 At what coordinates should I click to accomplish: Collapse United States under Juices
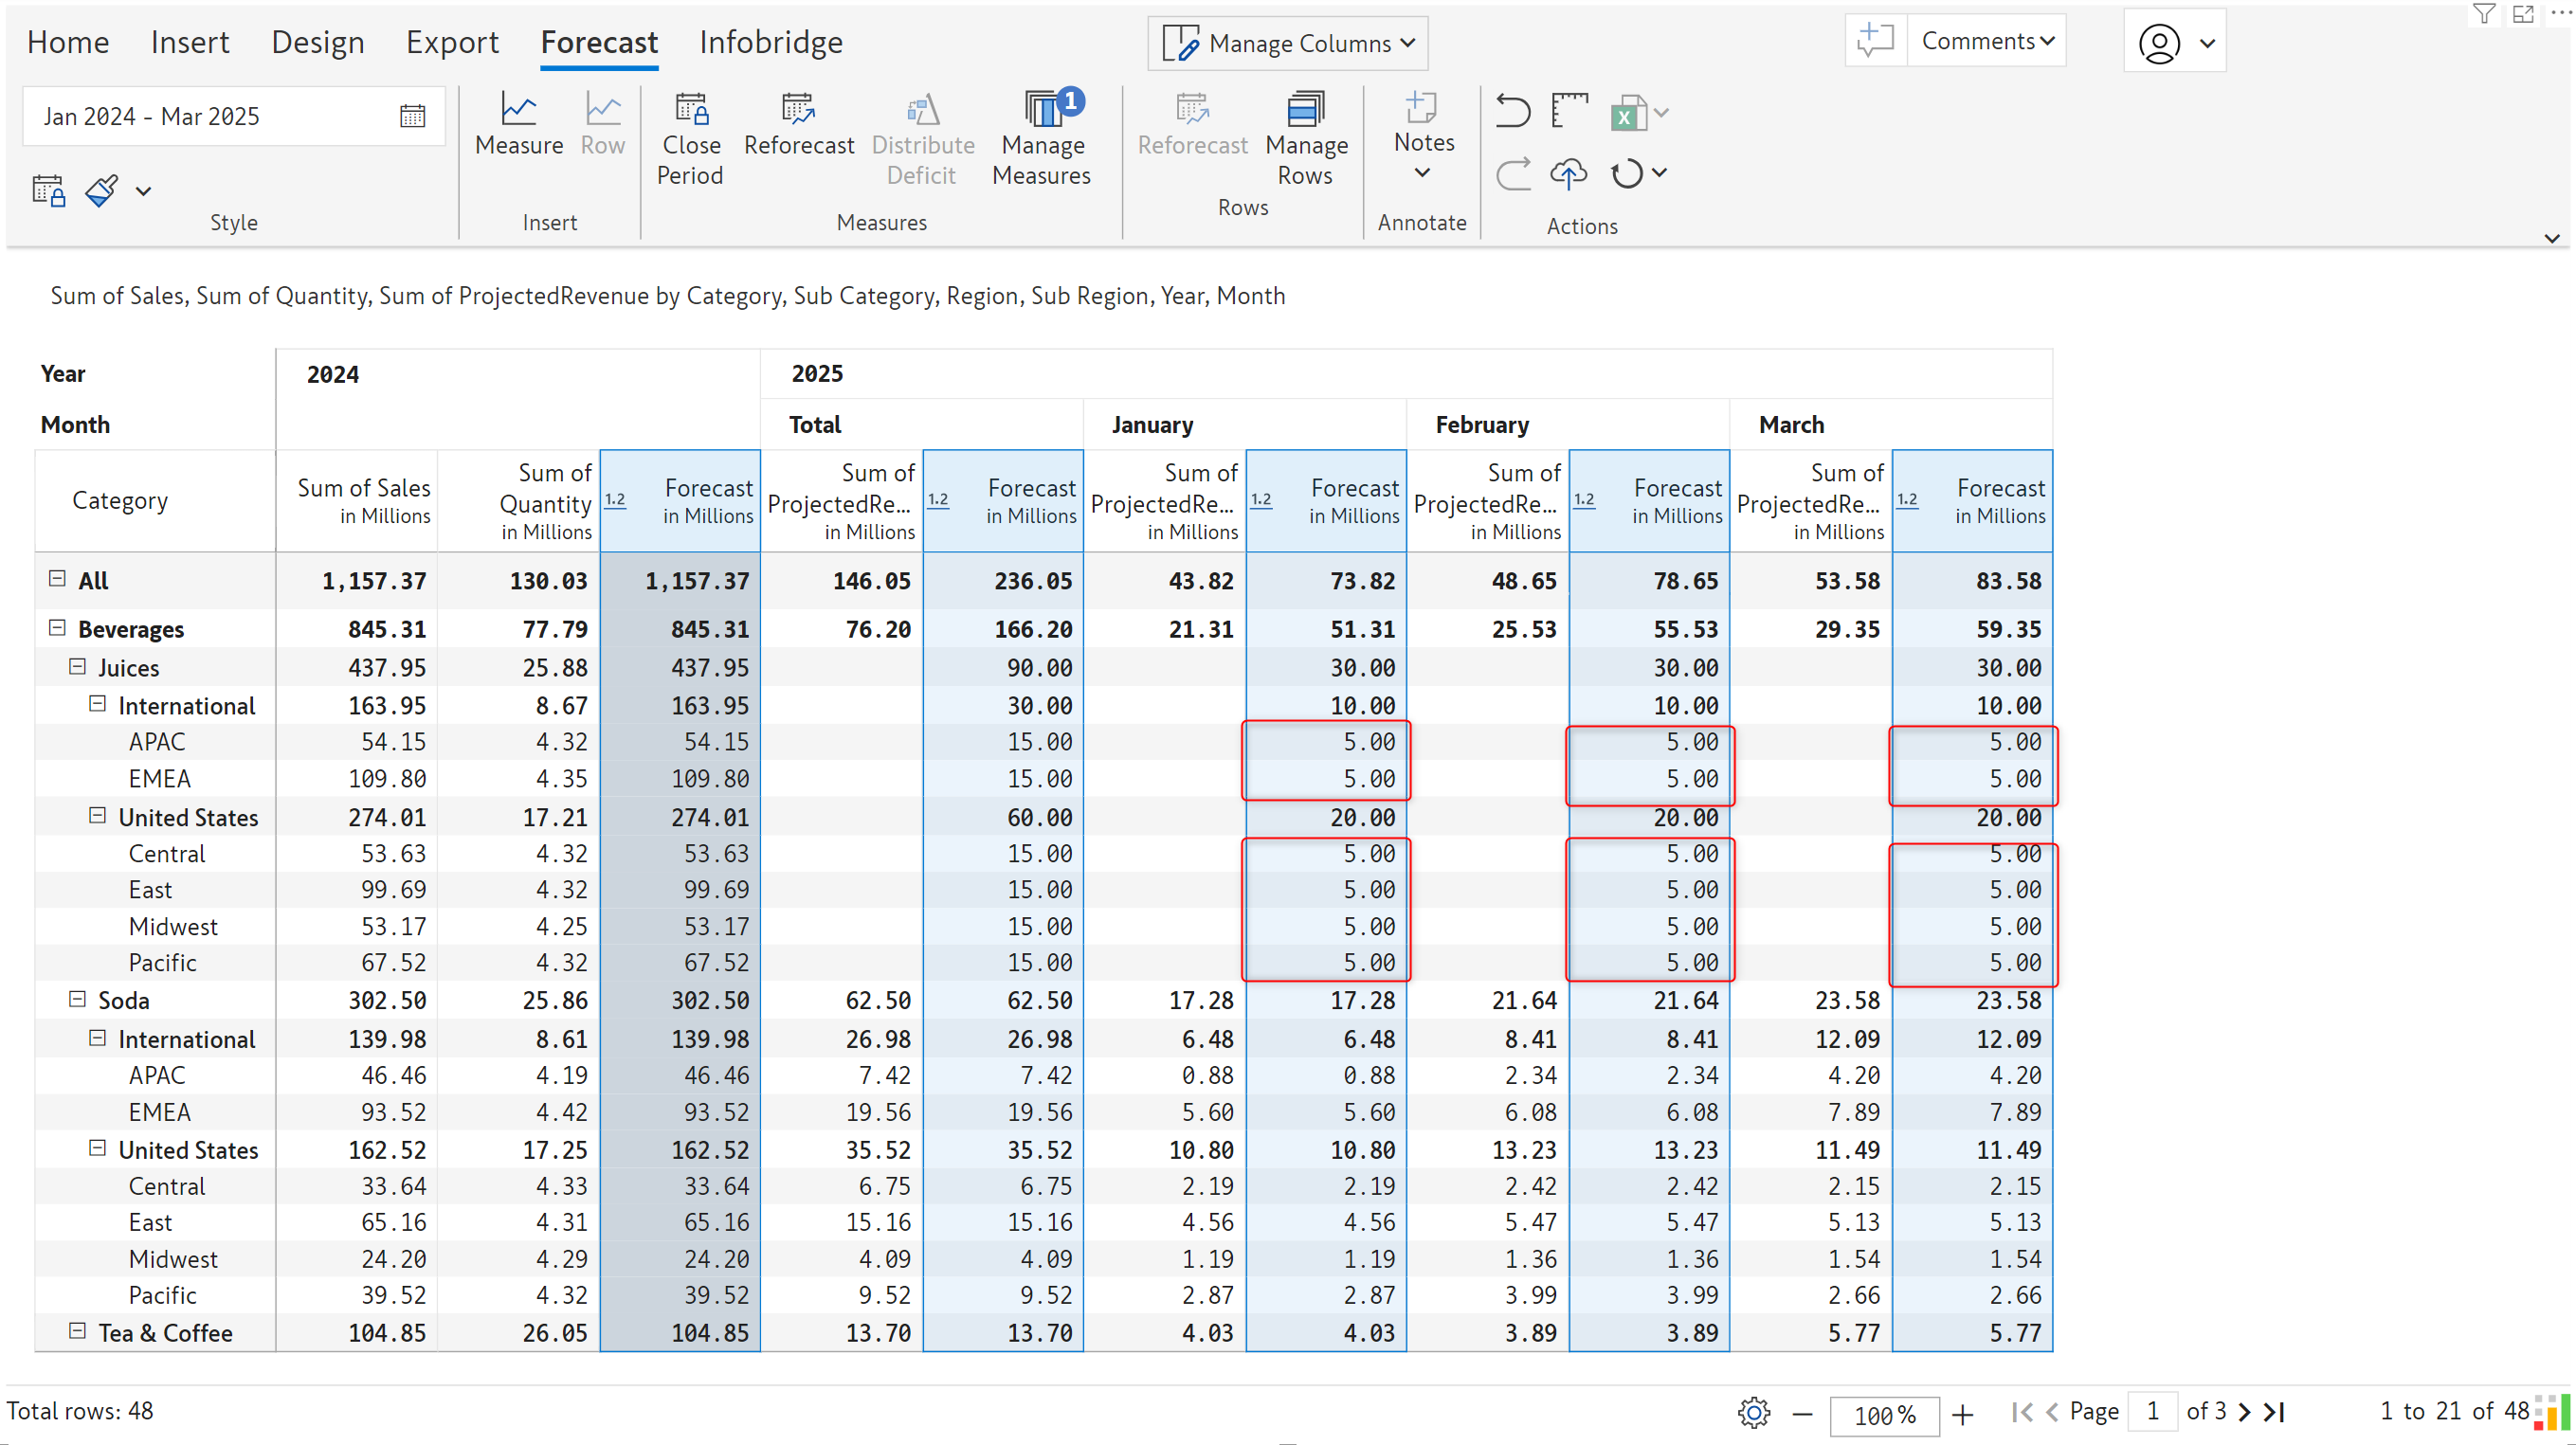click(x=97, y=816)
